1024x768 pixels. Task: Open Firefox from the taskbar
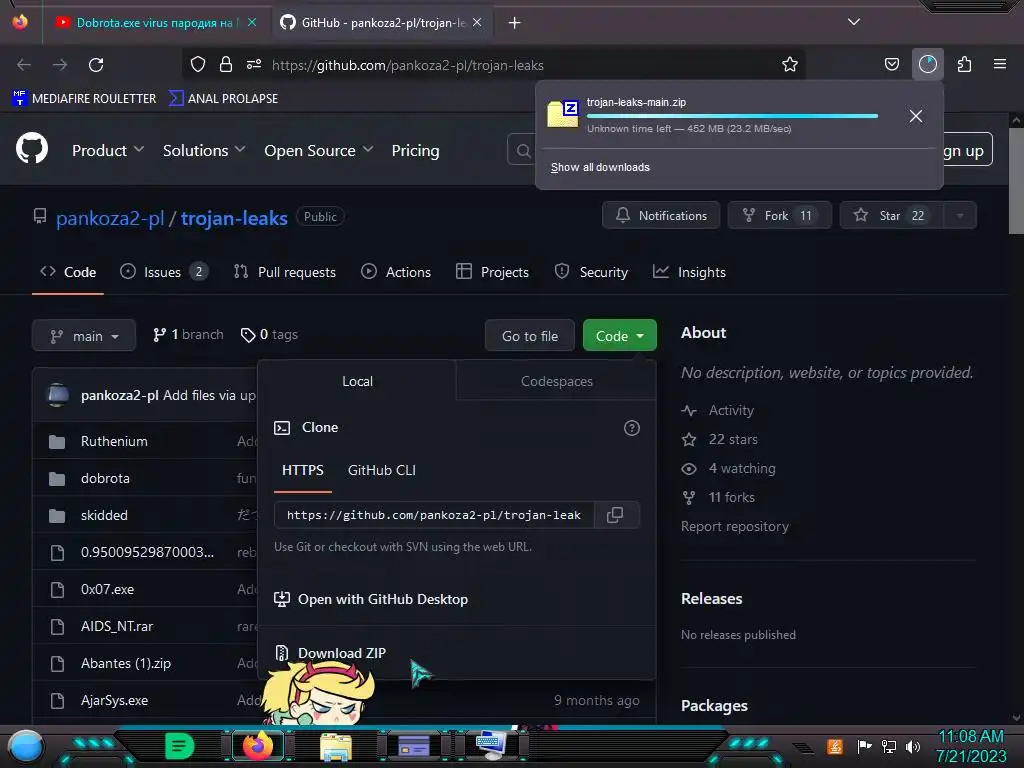(x=258, y=745)
